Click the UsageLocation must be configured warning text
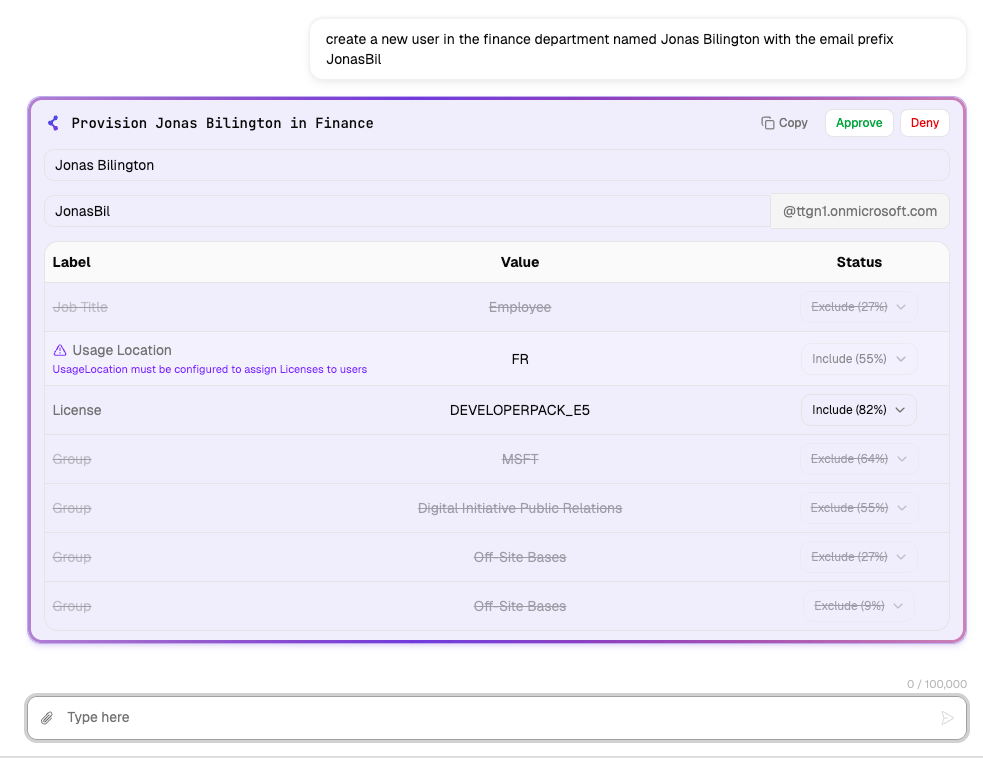This screenshot has height=758, width=983. pyautogui.click(x=209, y=369)
